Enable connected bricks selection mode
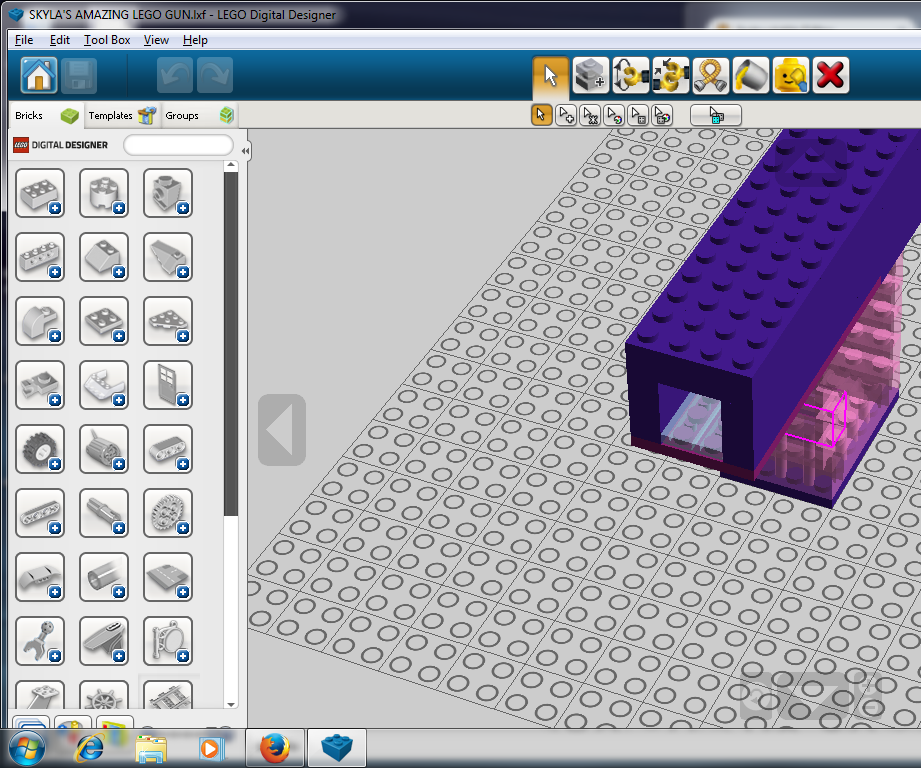The height and width of the screenshot is (768, 921). coord(590,115)
